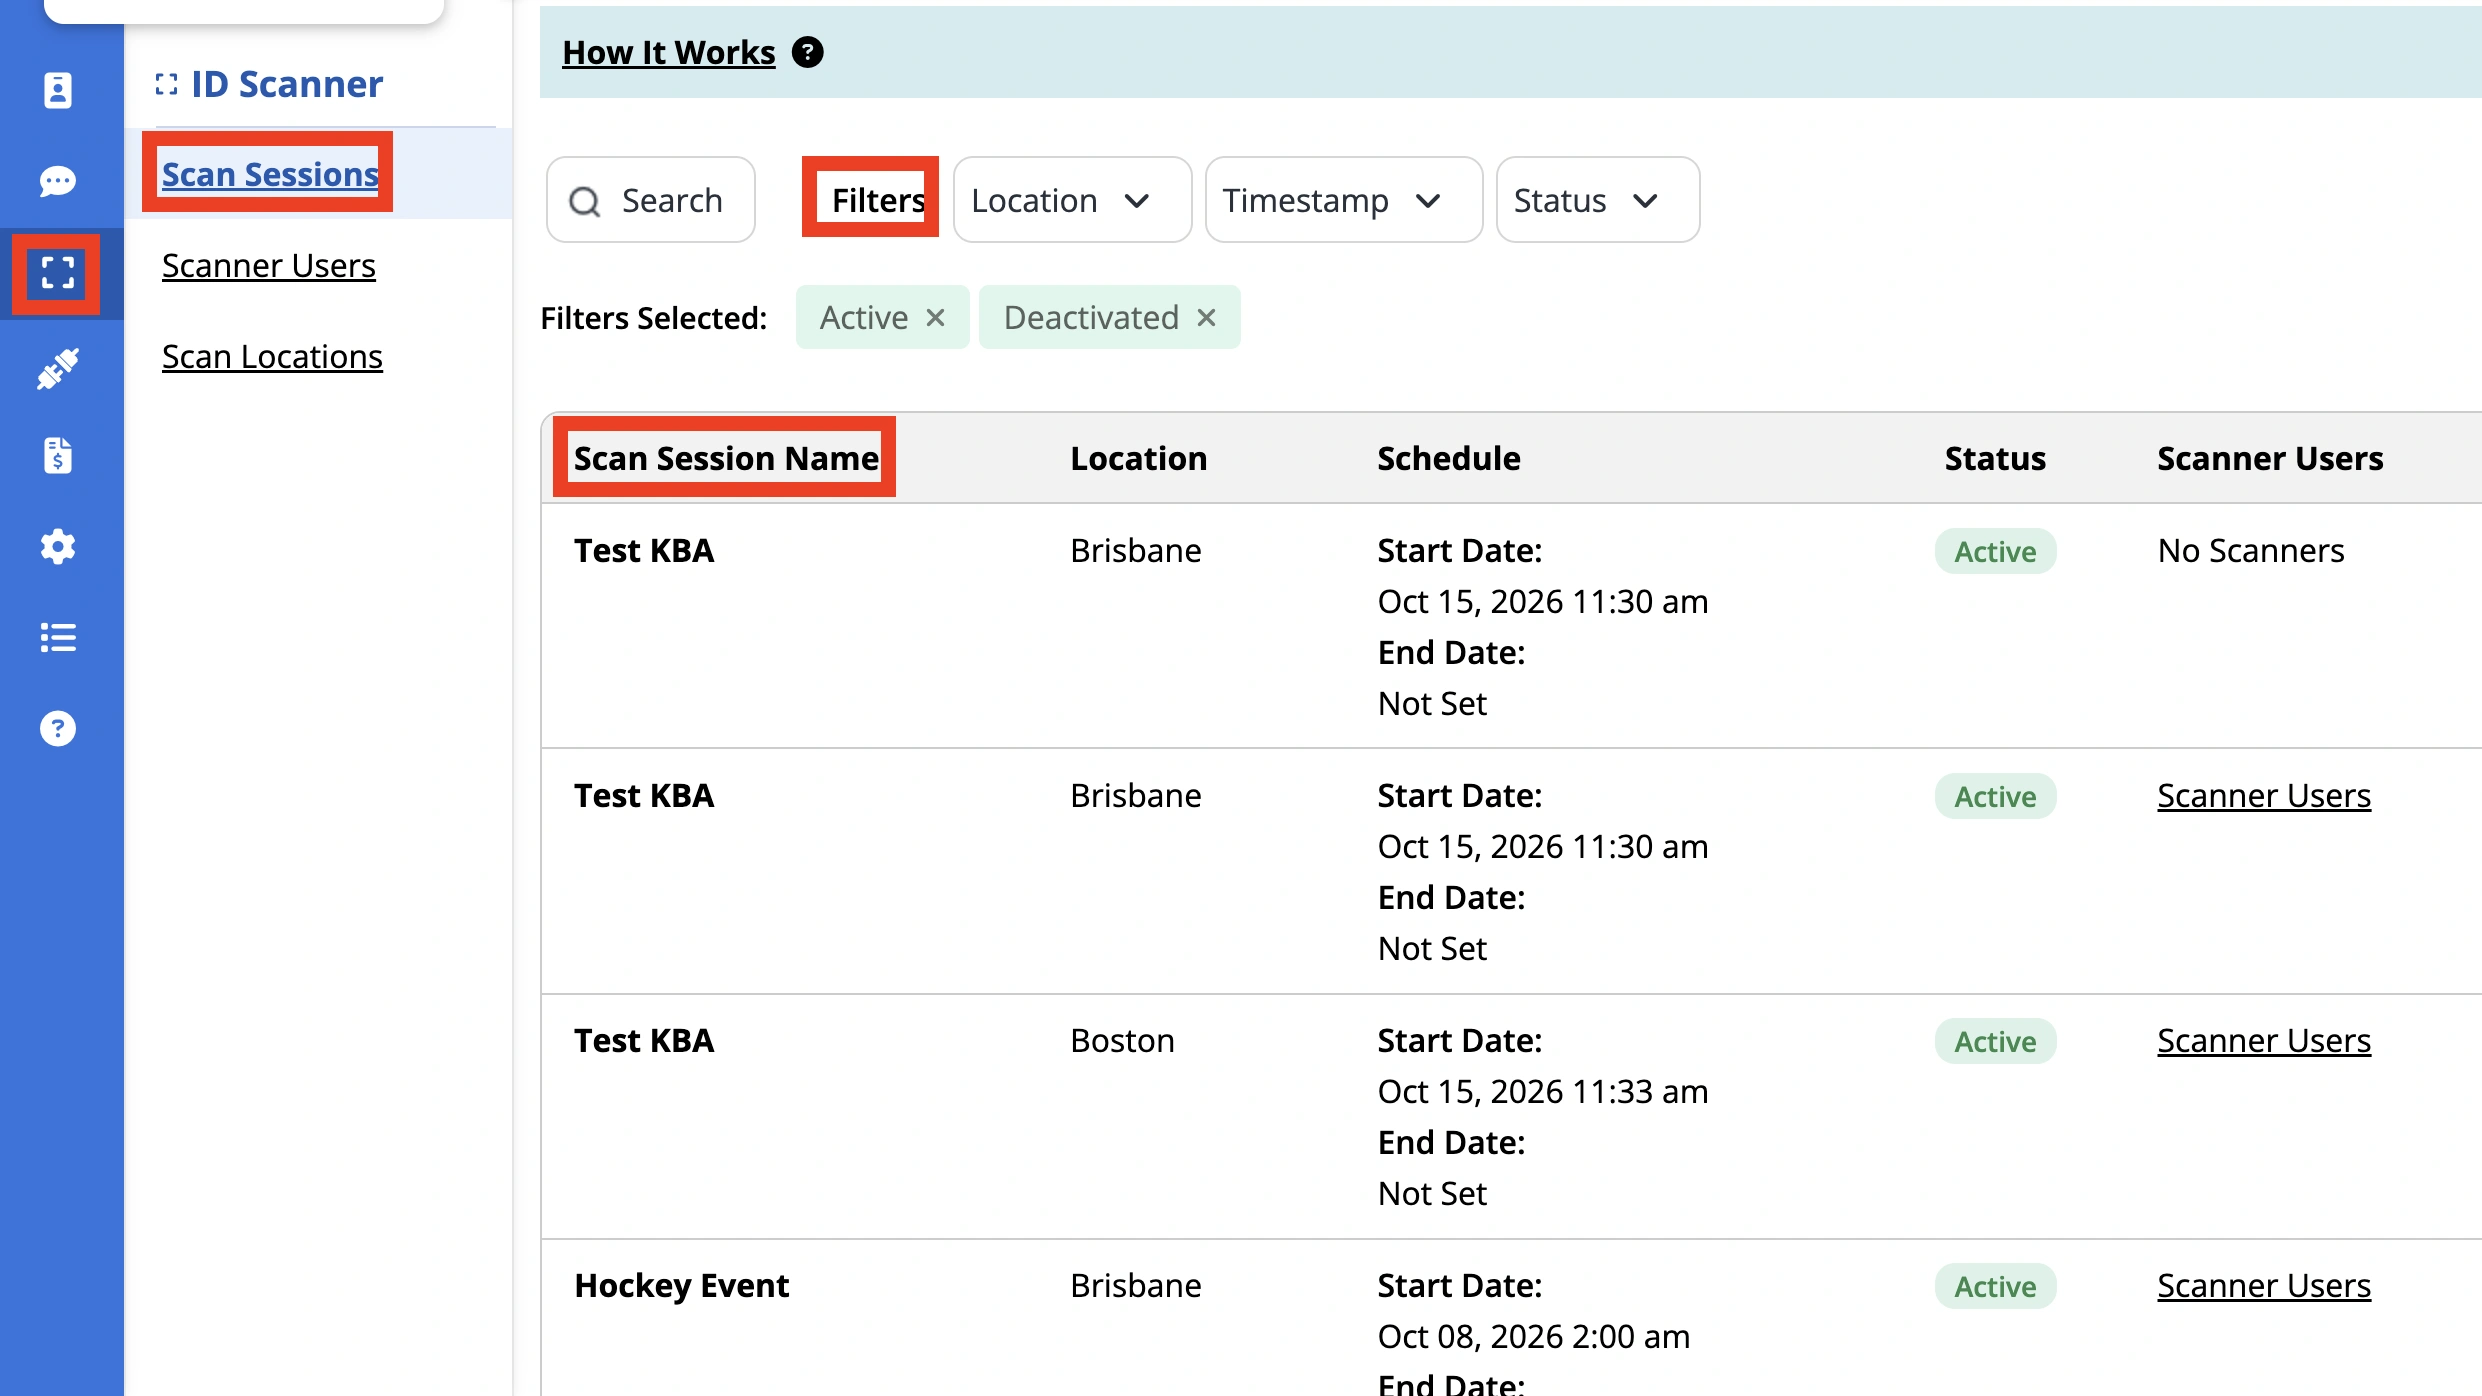This screenshot has width=2482, height=1396.
Task: Click the Oct 15, 2026 11:33 am date
Action: click(x=1543, y=1092)
